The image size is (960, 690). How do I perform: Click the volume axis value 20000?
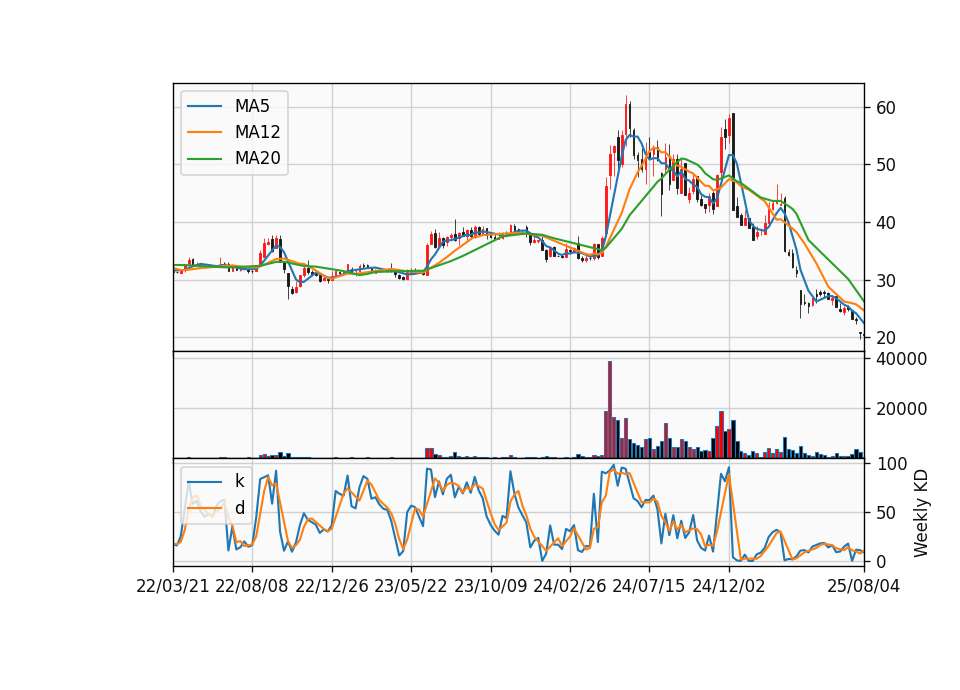point(902,409)
